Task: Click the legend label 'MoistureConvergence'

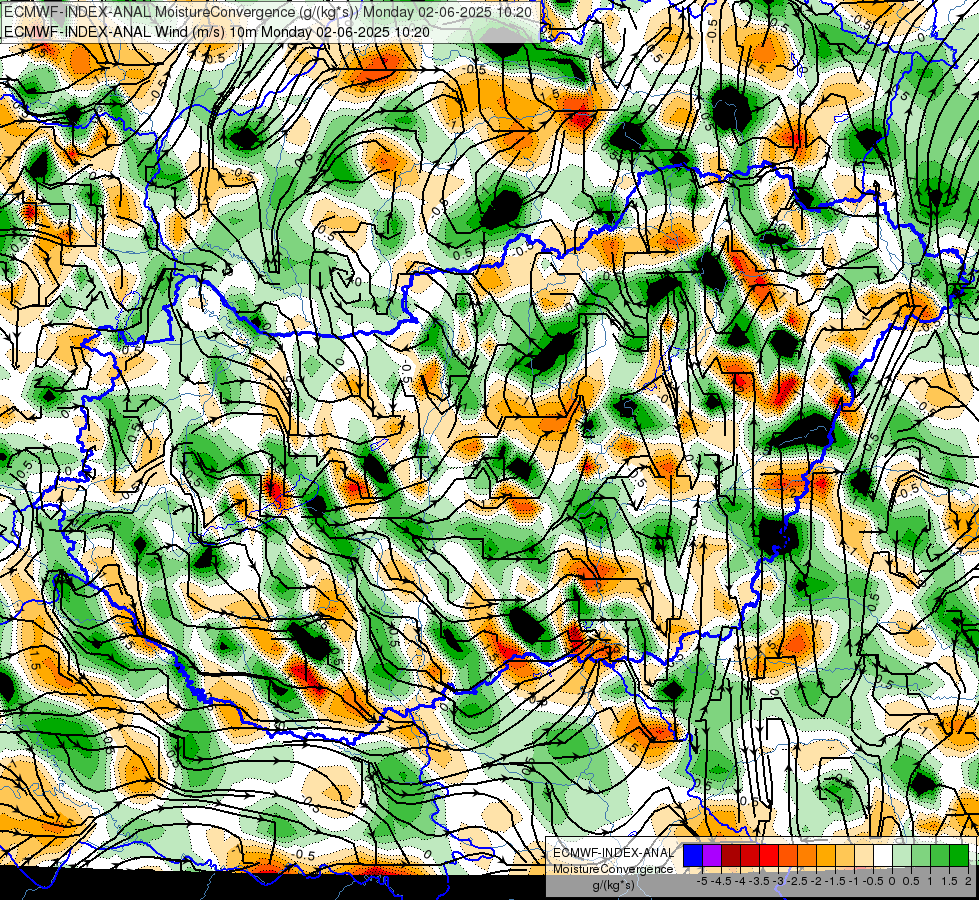Action: [x=613, y=869]
